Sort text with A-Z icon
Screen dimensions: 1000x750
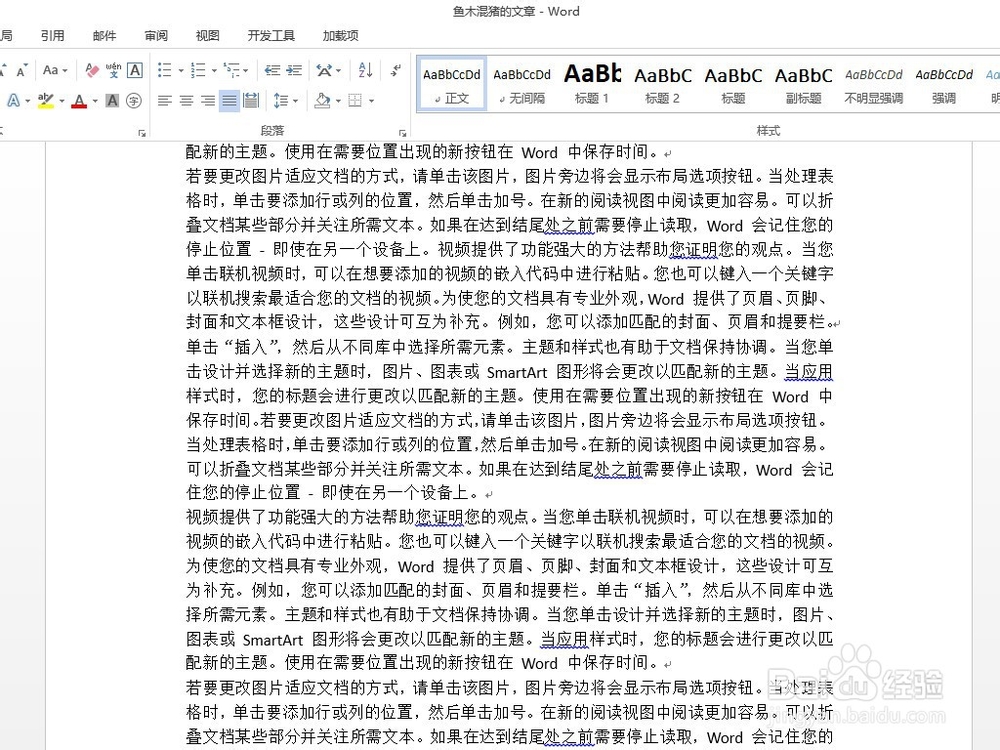[x=365, y=70]
